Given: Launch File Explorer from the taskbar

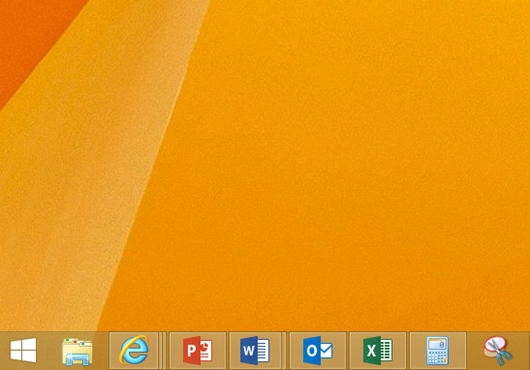Looking at the screenshot, I should click(77, 351).
